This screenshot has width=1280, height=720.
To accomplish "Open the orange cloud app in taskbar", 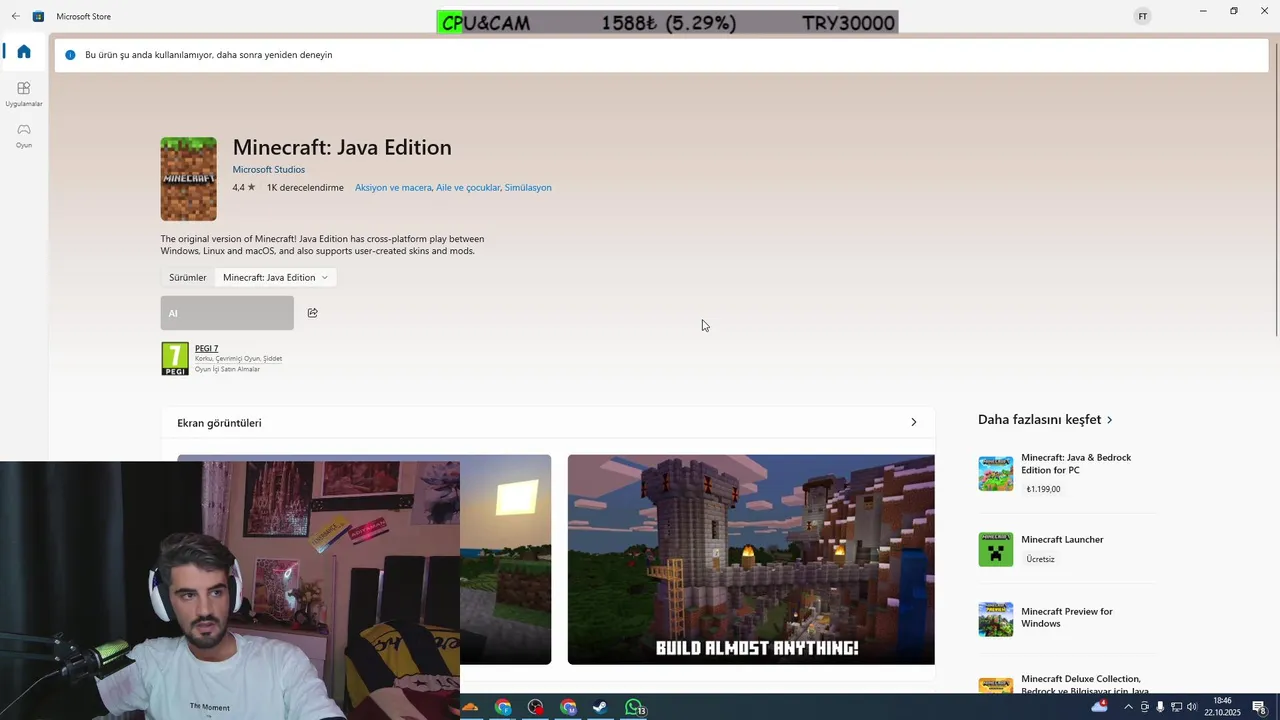I will click(x=470, y=707).
